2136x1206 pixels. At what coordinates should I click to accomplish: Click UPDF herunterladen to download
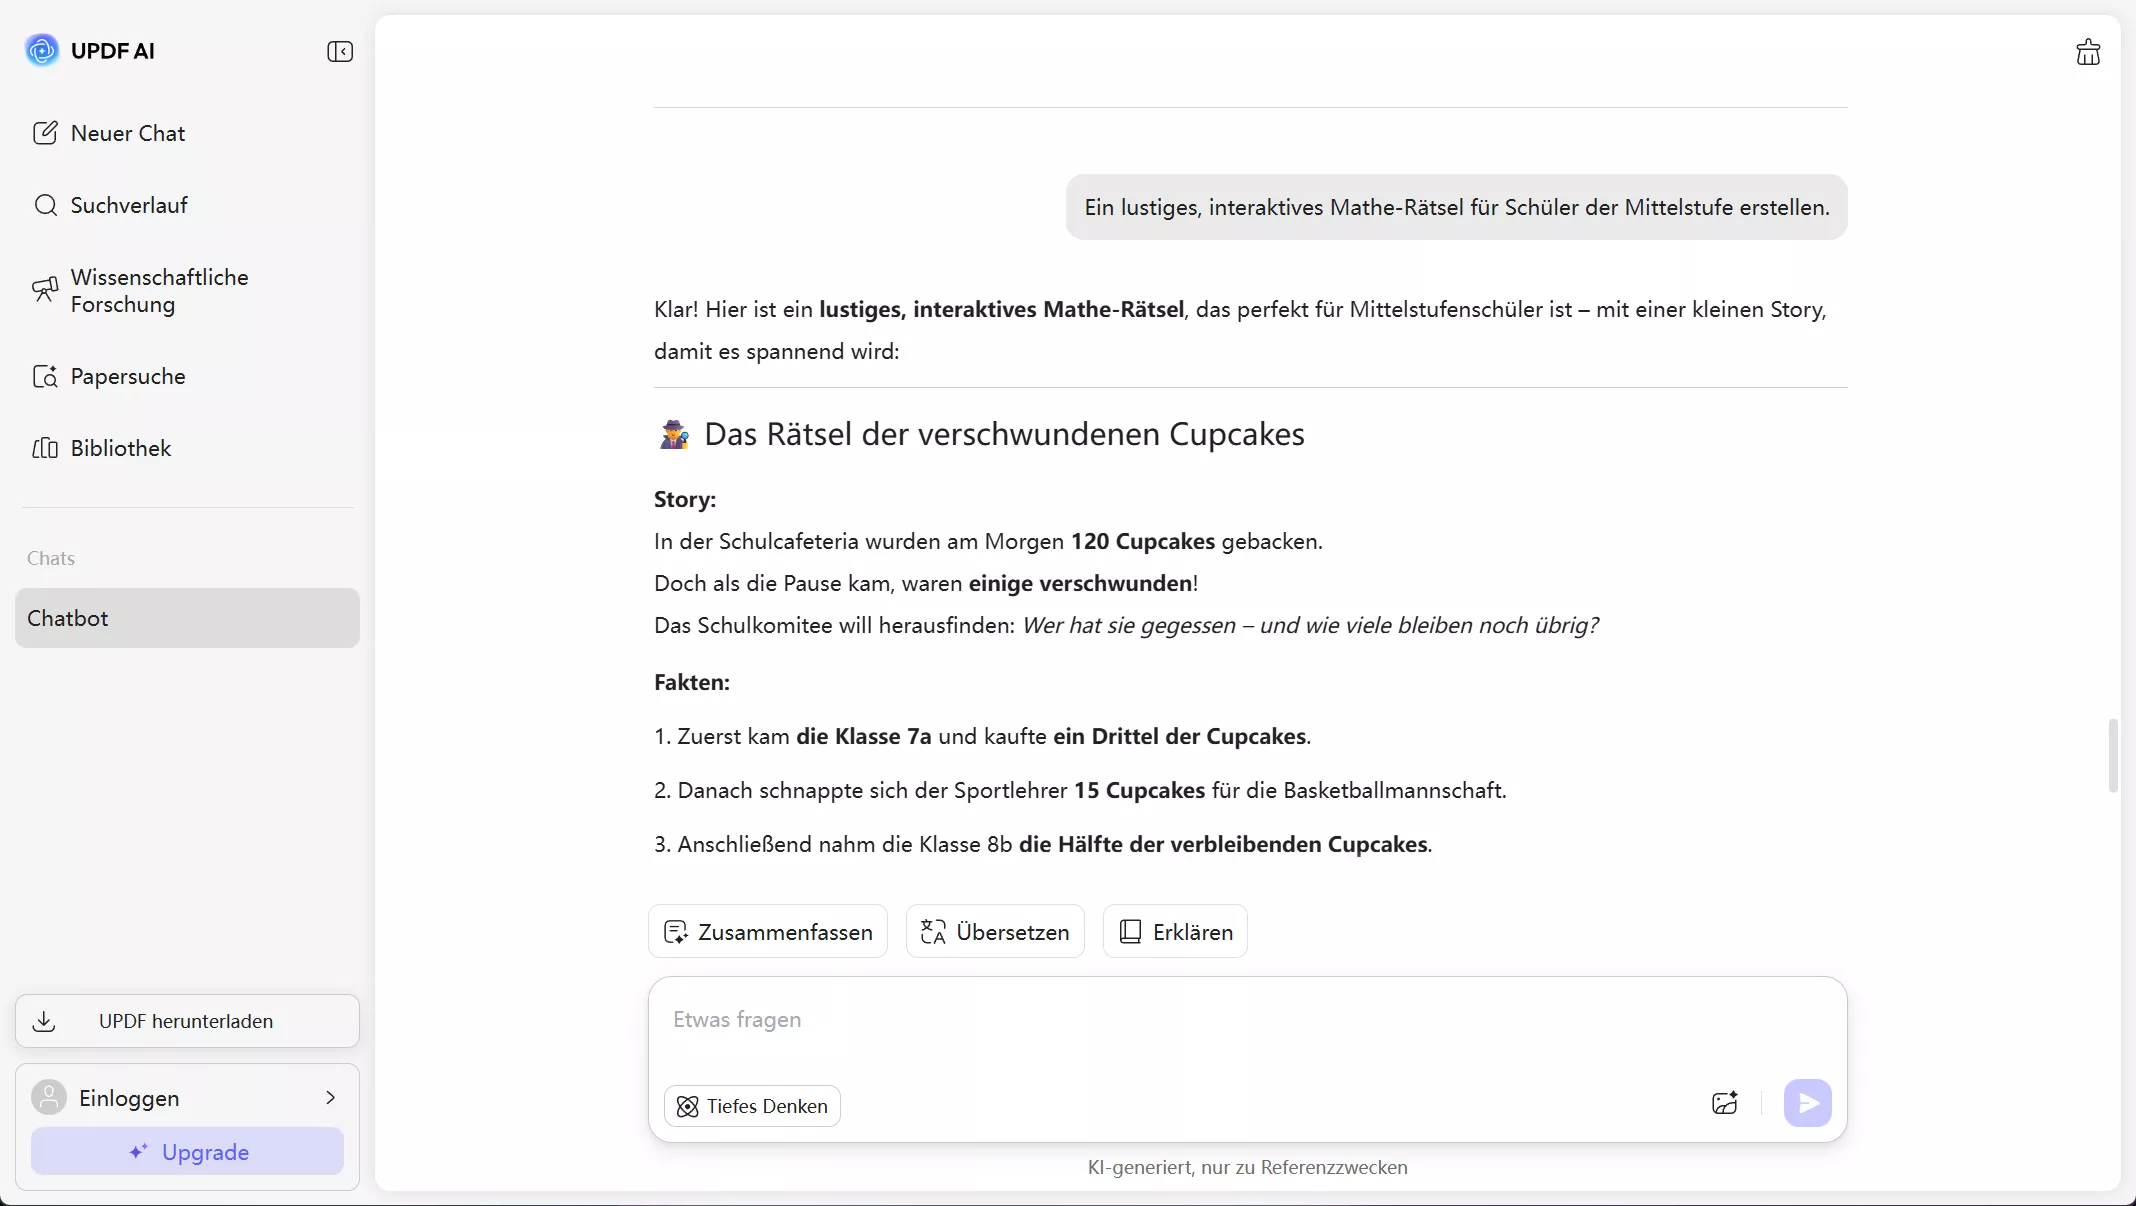(187, 1021)
